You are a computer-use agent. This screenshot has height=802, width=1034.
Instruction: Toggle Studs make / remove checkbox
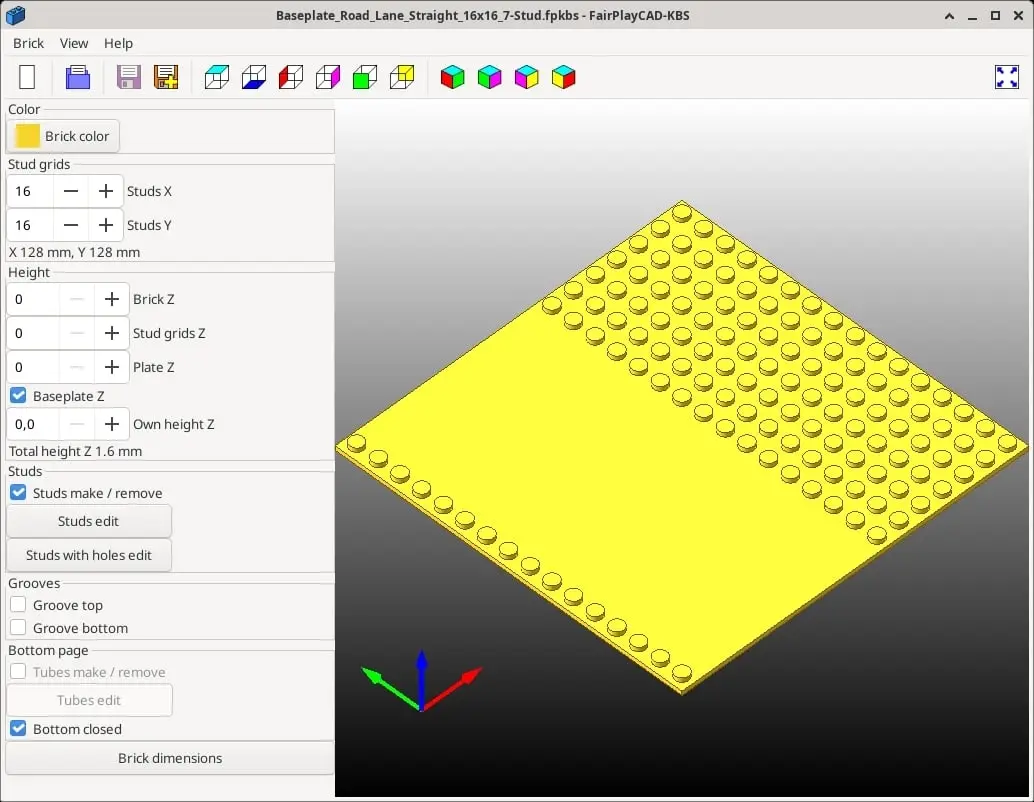click(x=18, y=493)
